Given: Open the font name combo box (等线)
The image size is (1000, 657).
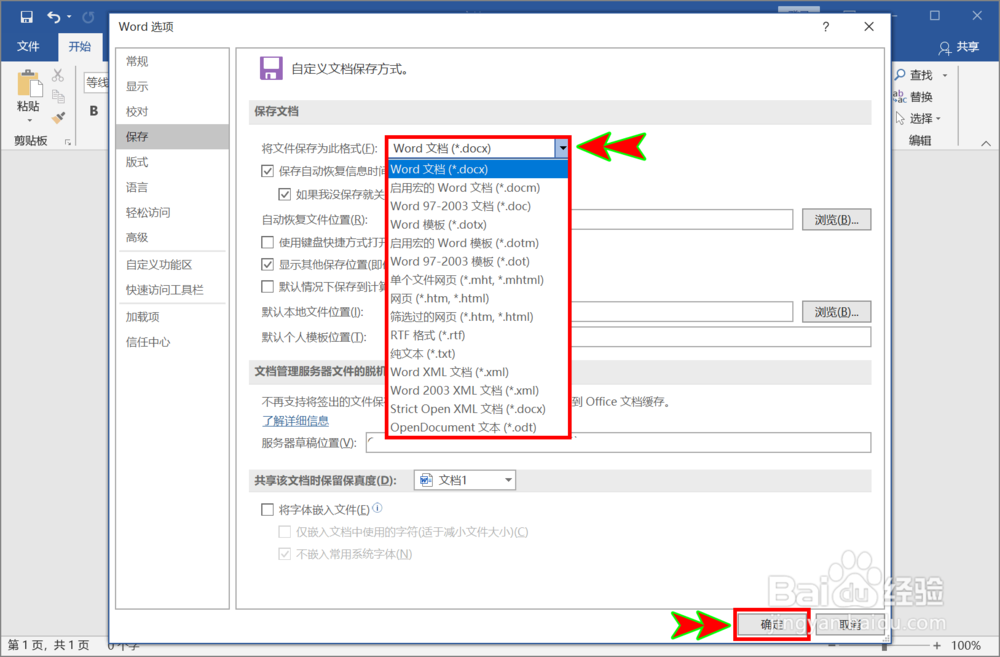Looking at the screenshot, I should click(96, 82).
